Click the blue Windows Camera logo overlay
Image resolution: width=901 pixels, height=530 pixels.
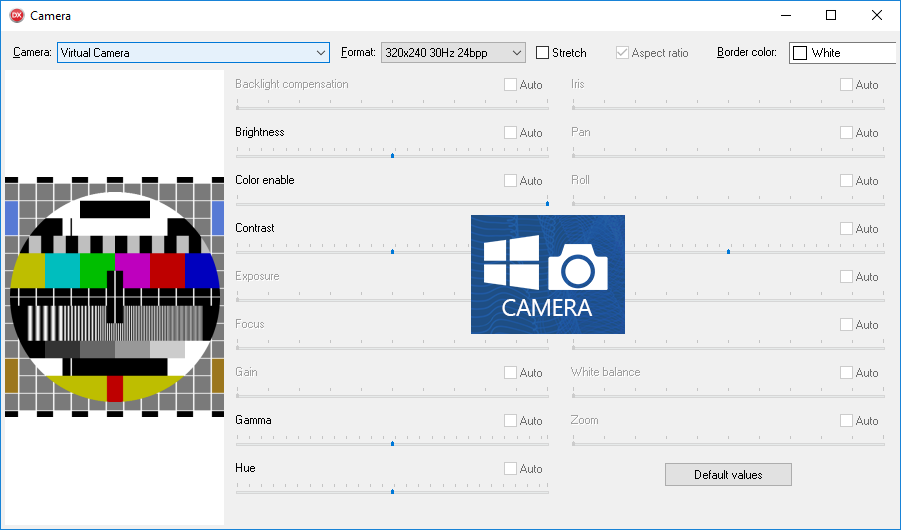click(548, 274)
